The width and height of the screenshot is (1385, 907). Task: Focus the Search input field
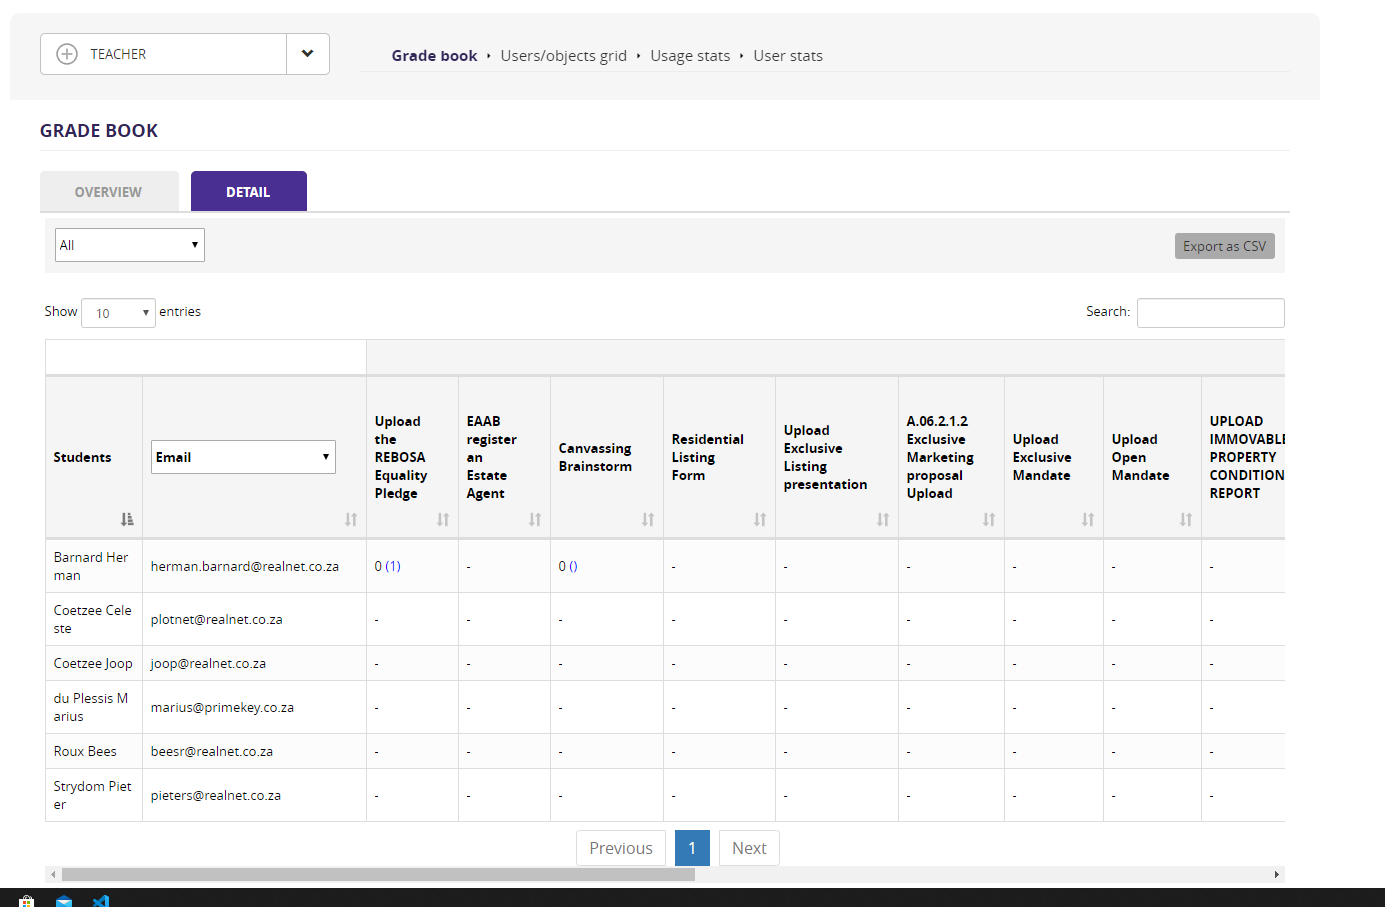click(1210, 313)
